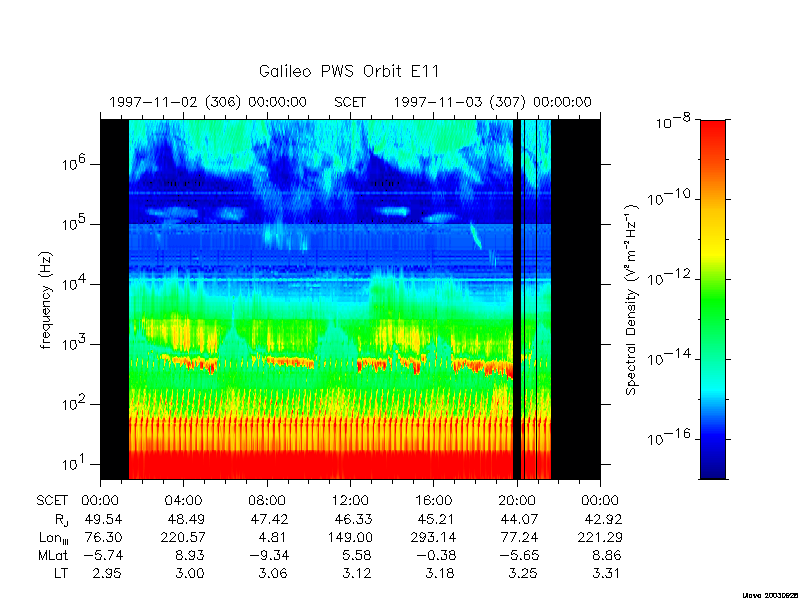Click the 10^4 frequency tick label
This screenshot has width=800, height=600.
[x=75, y=283]
